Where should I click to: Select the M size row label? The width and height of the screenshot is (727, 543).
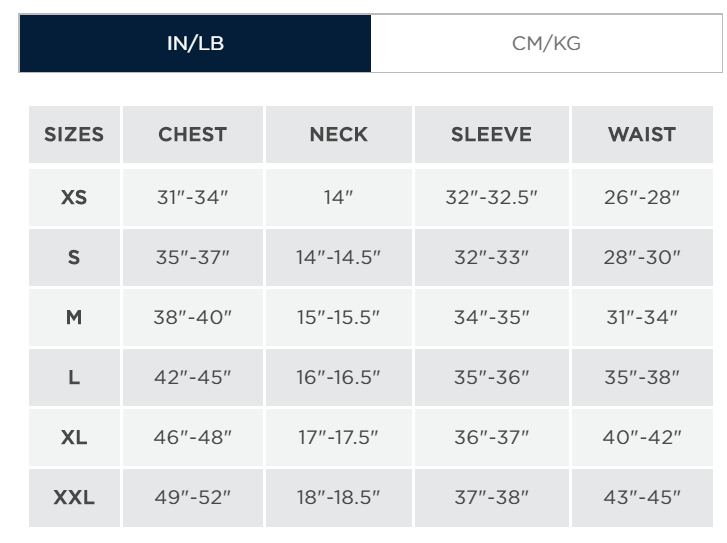pyautogui.click(x=74, y=317)
